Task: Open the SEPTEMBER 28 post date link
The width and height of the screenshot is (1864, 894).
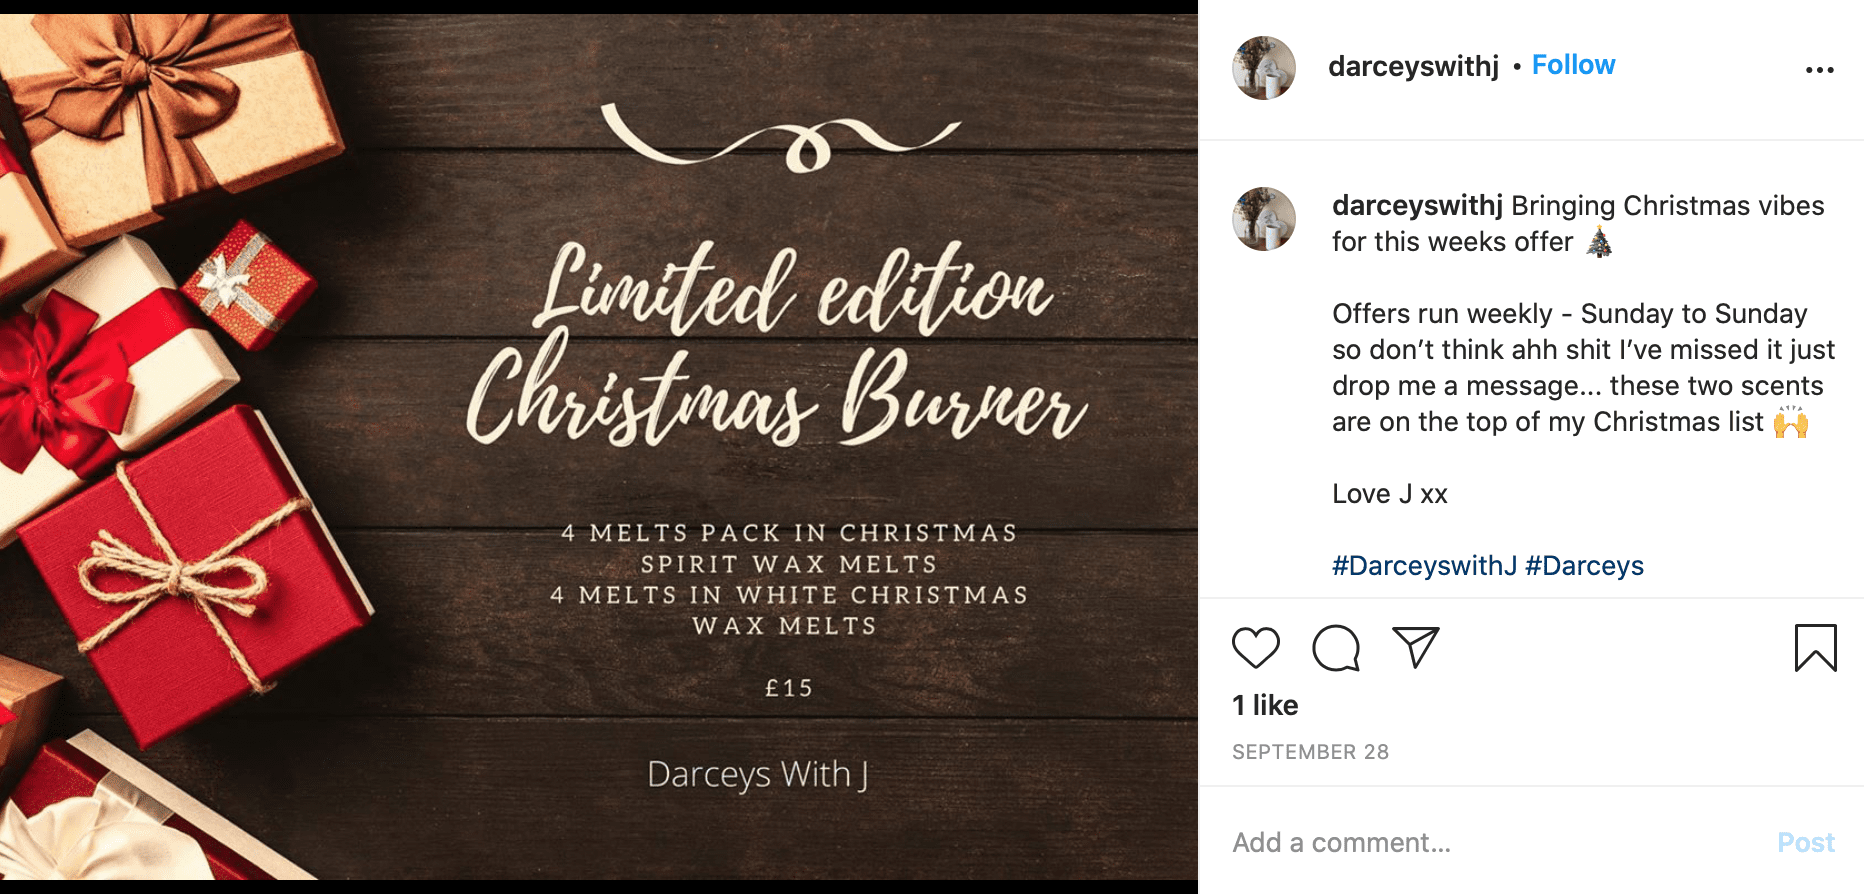Action: point(1310,752)
